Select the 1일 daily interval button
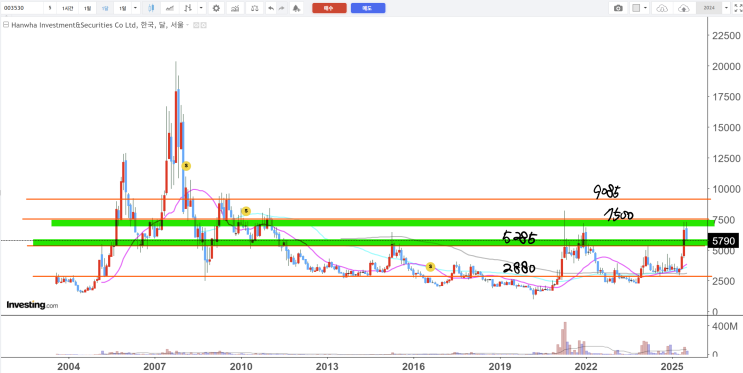This screenshot has height=373, width=743. click(87, 8)
